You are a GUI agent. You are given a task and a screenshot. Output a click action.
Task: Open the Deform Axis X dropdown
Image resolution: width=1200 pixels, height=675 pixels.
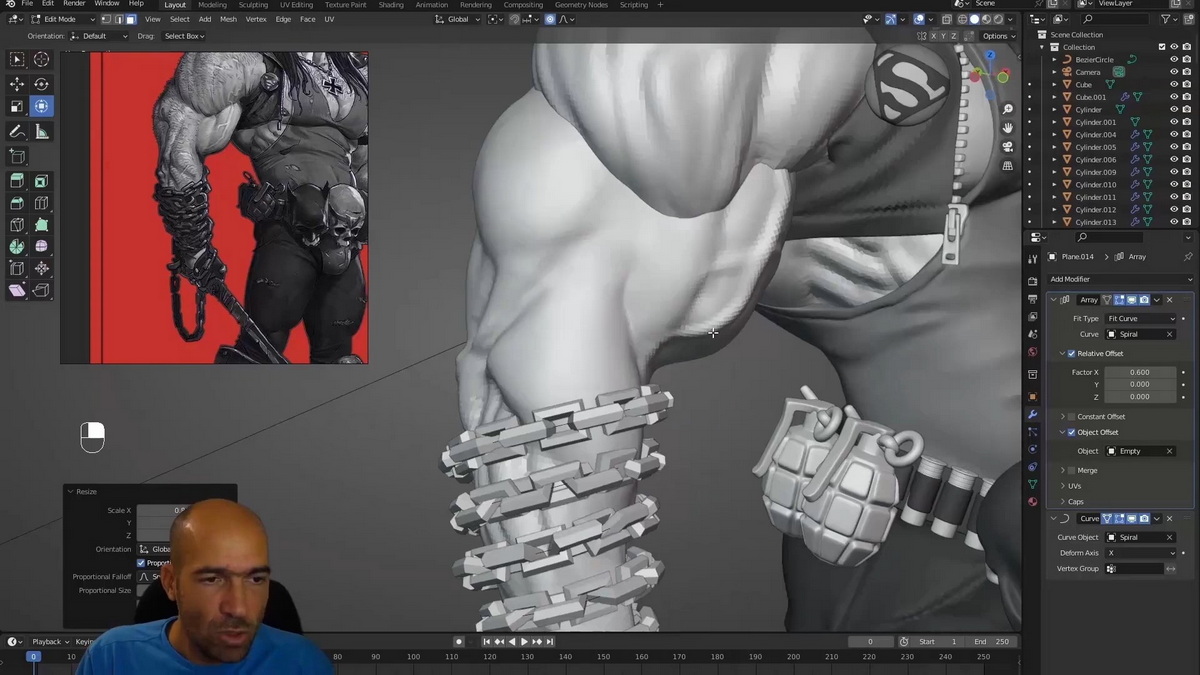[1141, 552]
